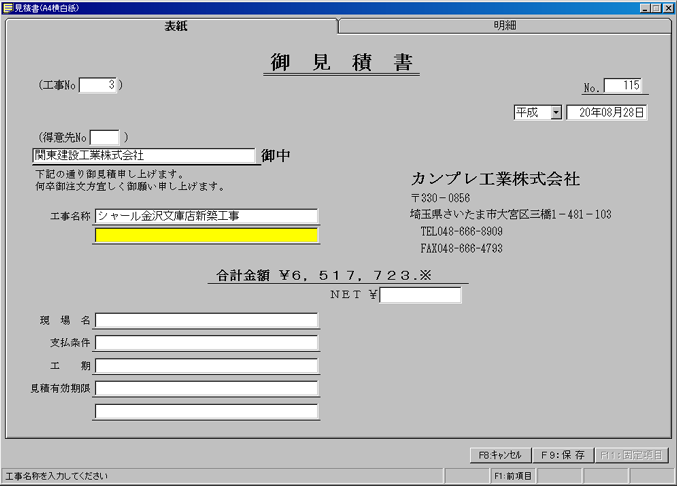Select the 表紙 tab
The image size is (677, 486).
coord(175,26)
